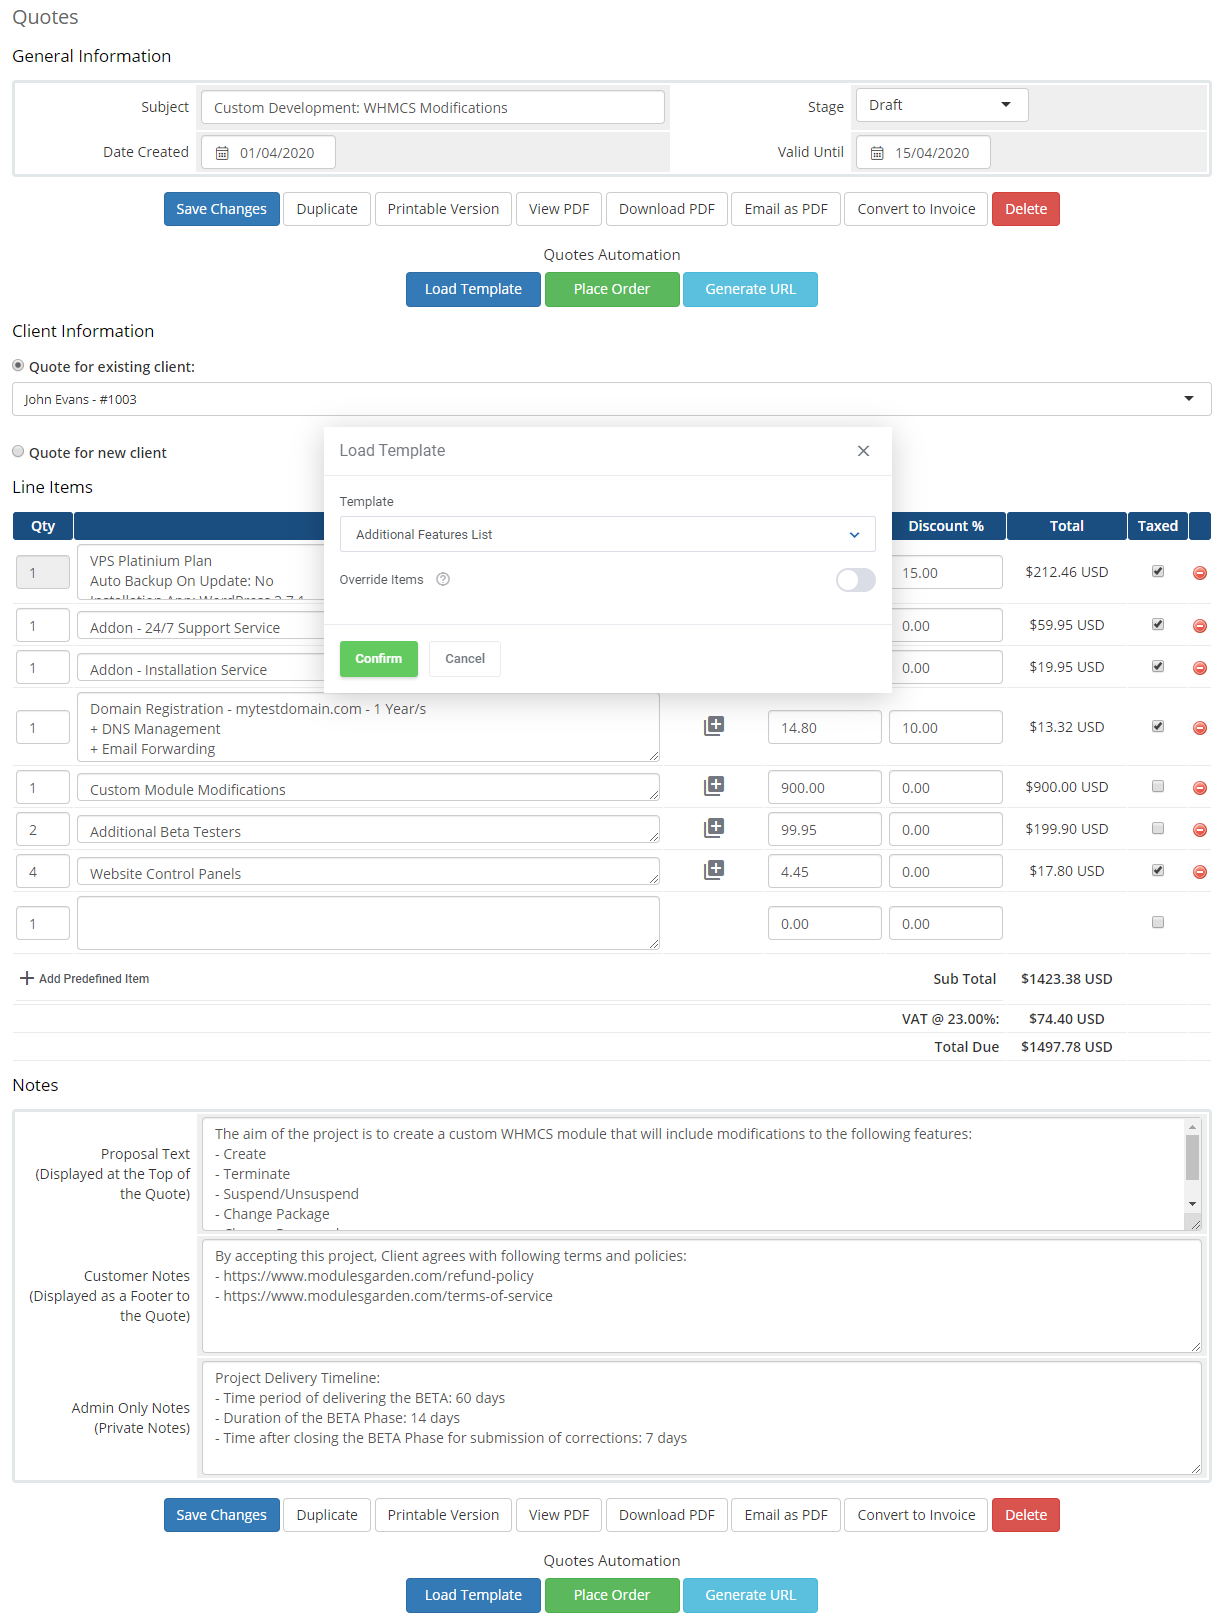Check Taxed for Custom Module Modifications
The image size is (1225, 1623).
point(1157,786)
